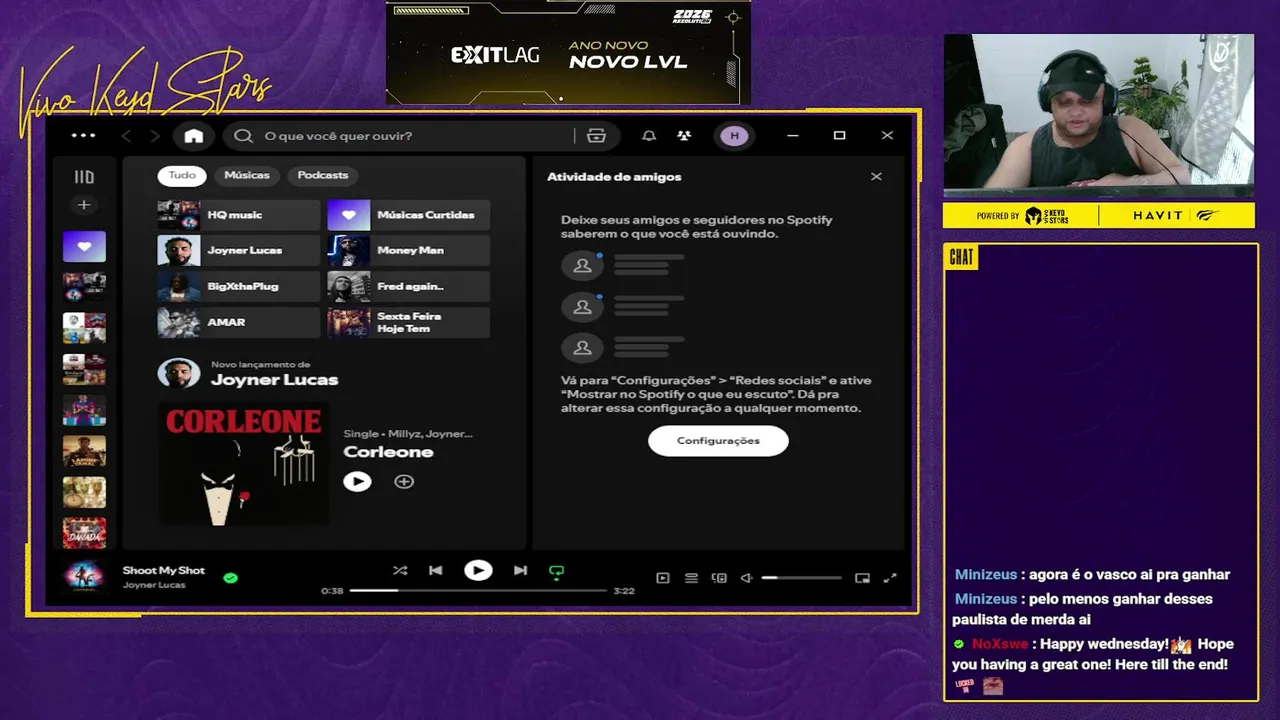Click the plus to create a playlist
The image size is (1280, 720).
coord(84,205)
